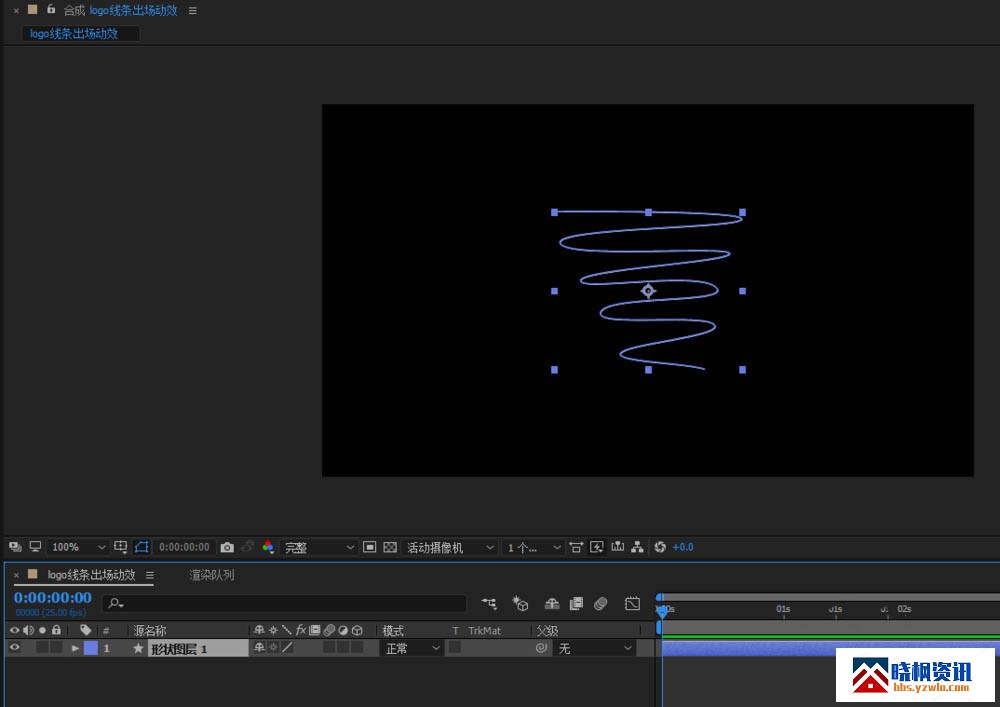This screenshot has height=707, width=1000.
Task: Reset exposure with the aperture icon
Action: click(x=660, y=547)
